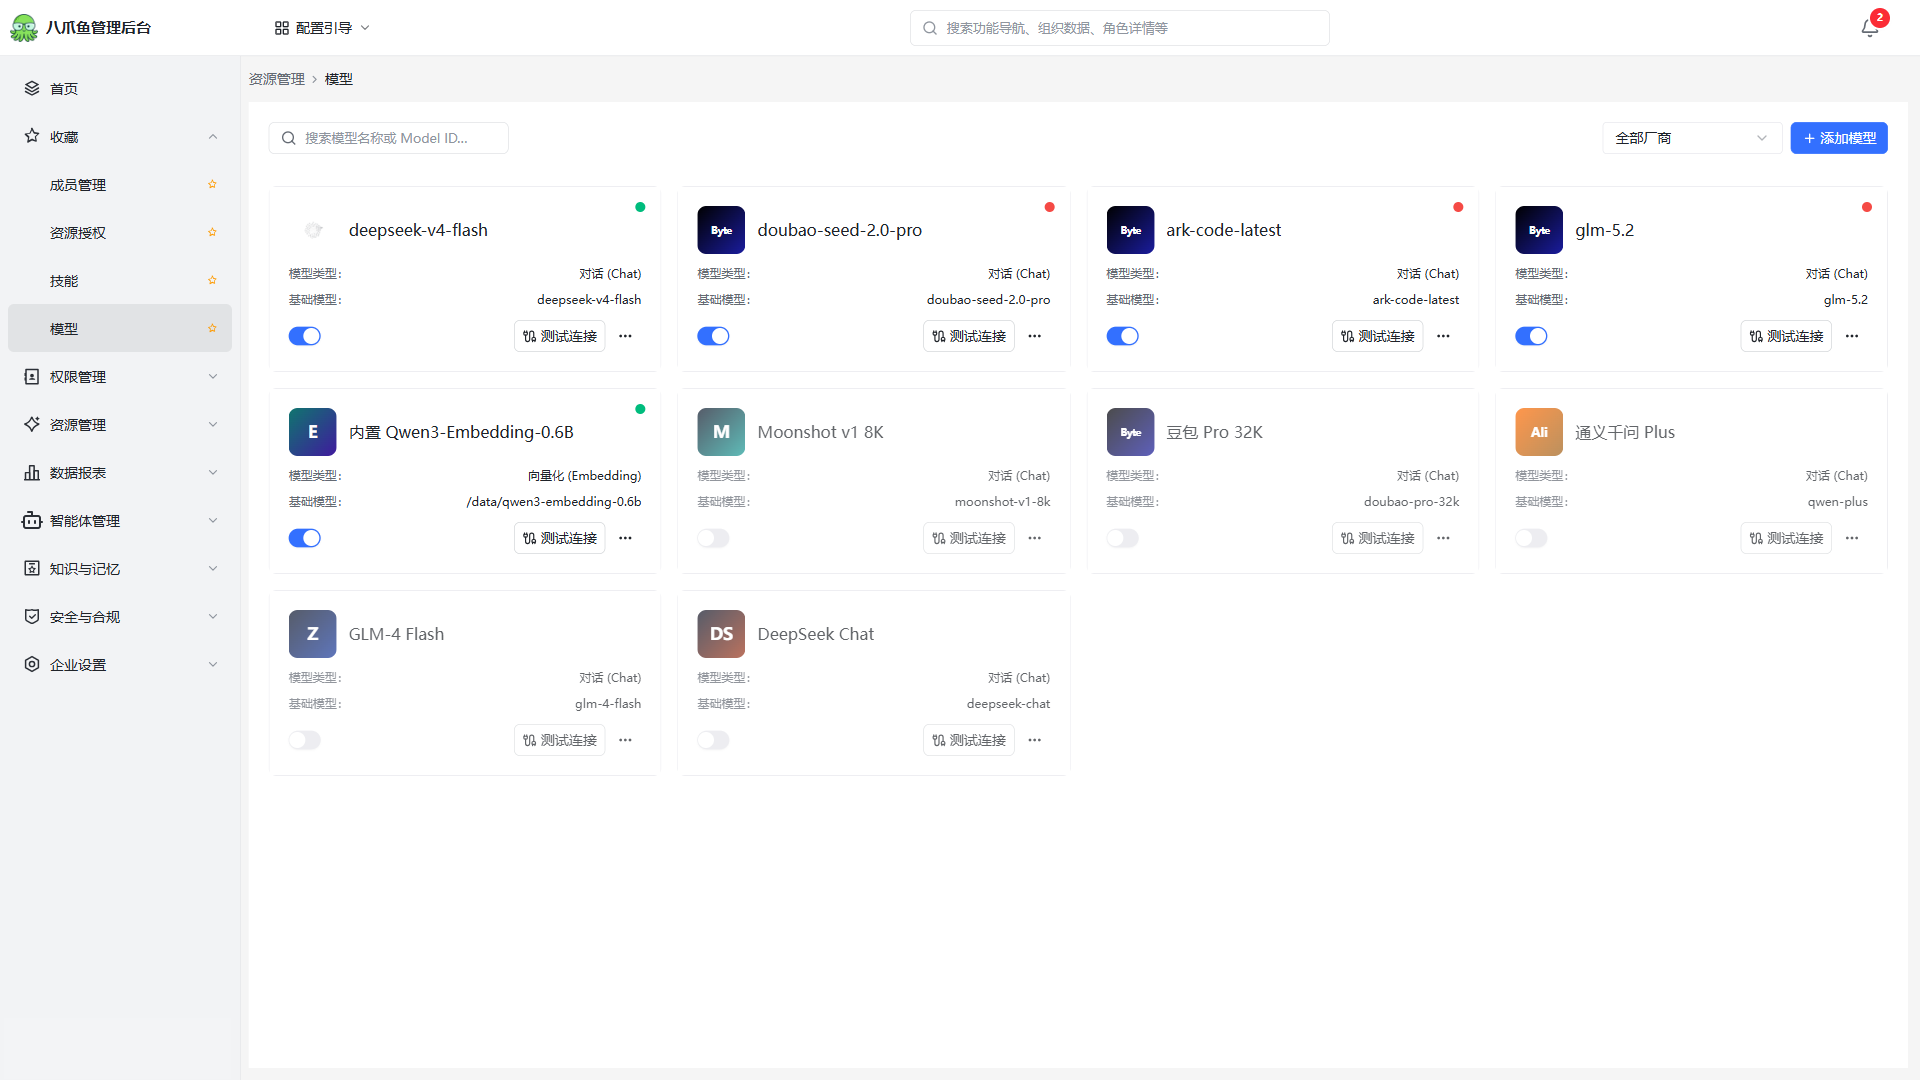Disable the deepseek-v4-flash model switch
1920x1080 pixels.
pos(305,336)
